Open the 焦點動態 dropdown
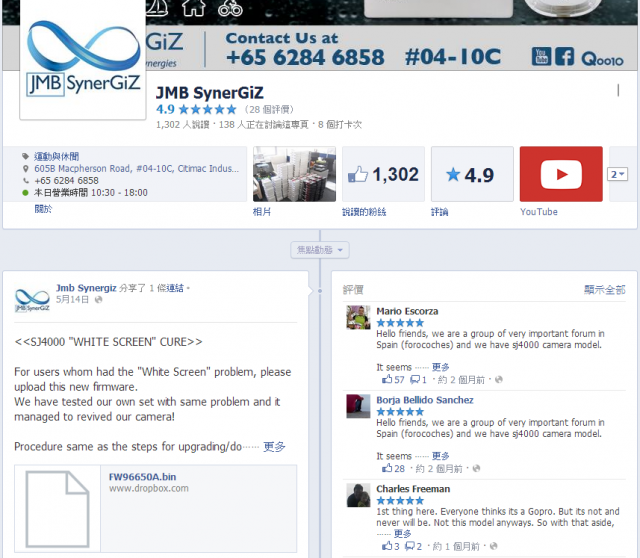The image size is (640, 558). 320,250
